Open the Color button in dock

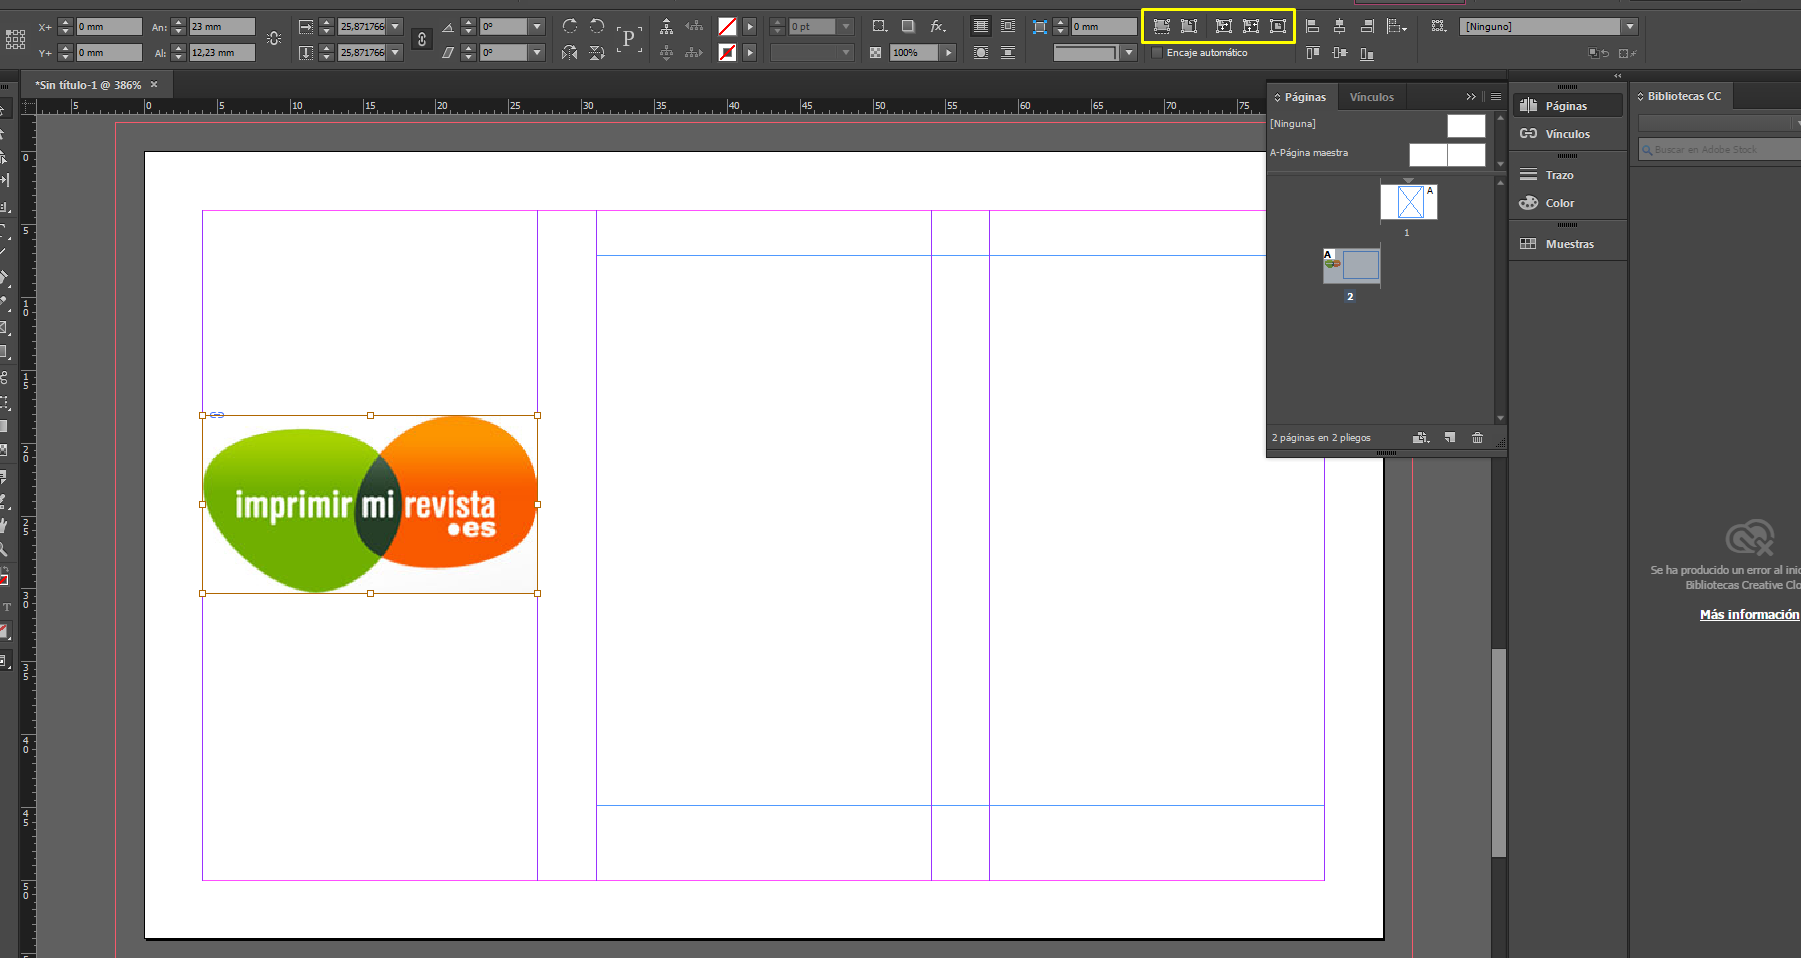(x=1567, y=203)
